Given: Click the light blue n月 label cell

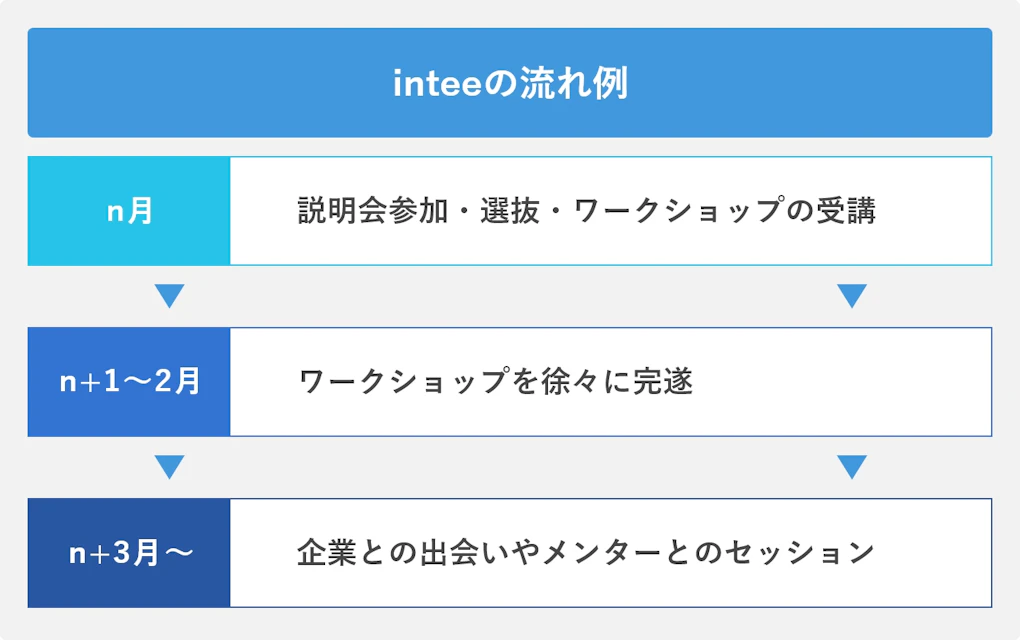Looking at the screenshot, I should 129,211.
